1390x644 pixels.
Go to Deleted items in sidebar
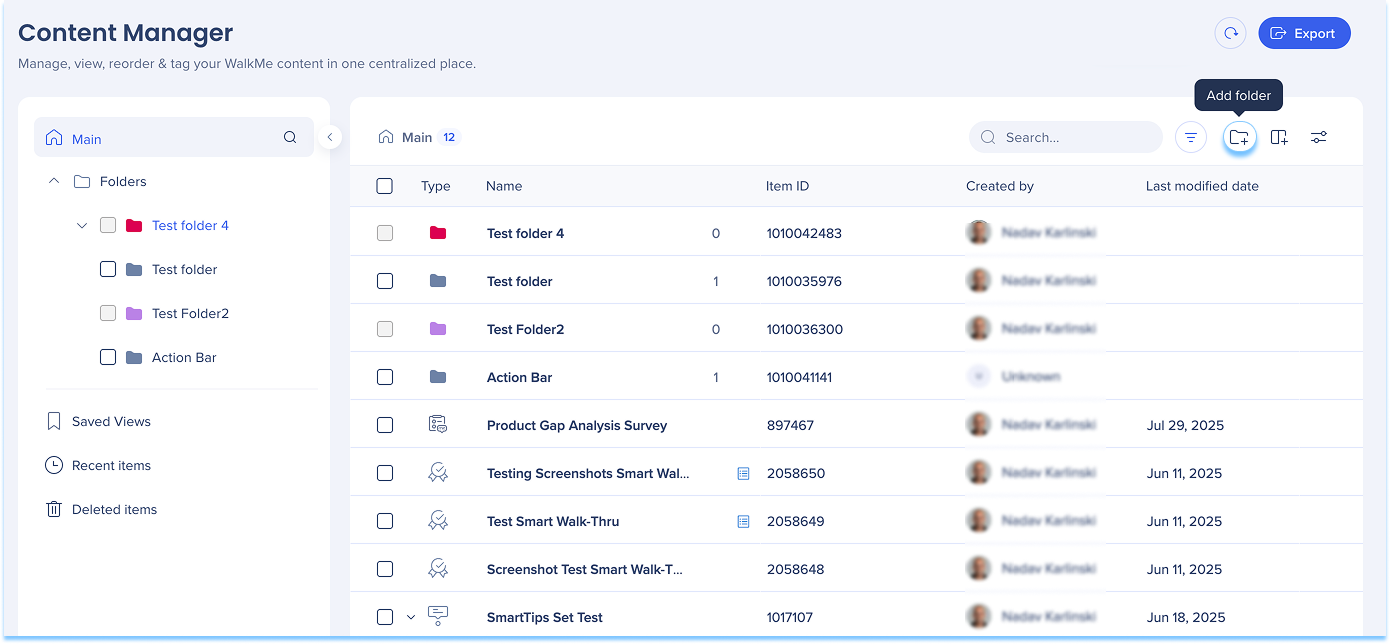point(114,510)
